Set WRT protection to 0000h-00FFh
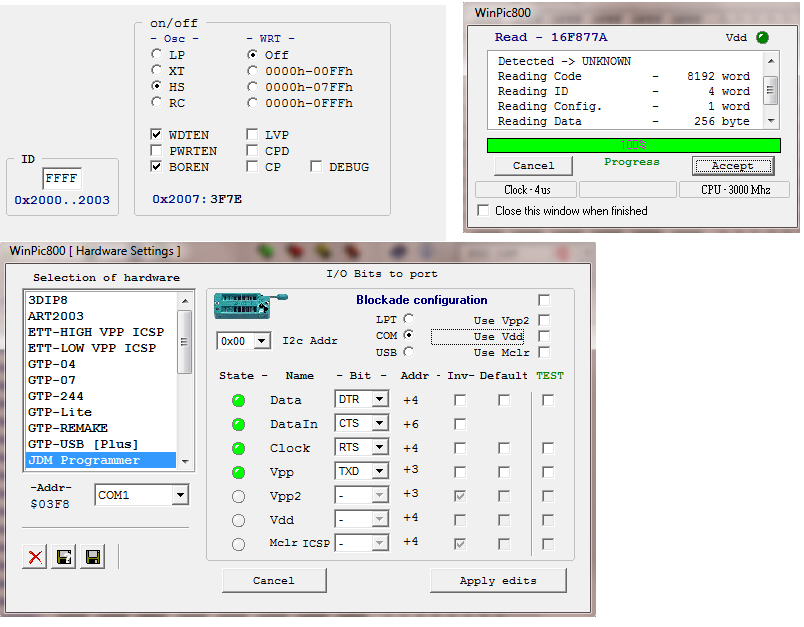The width and height of the screenshot is (804, 627). click(x=252, y=71)
